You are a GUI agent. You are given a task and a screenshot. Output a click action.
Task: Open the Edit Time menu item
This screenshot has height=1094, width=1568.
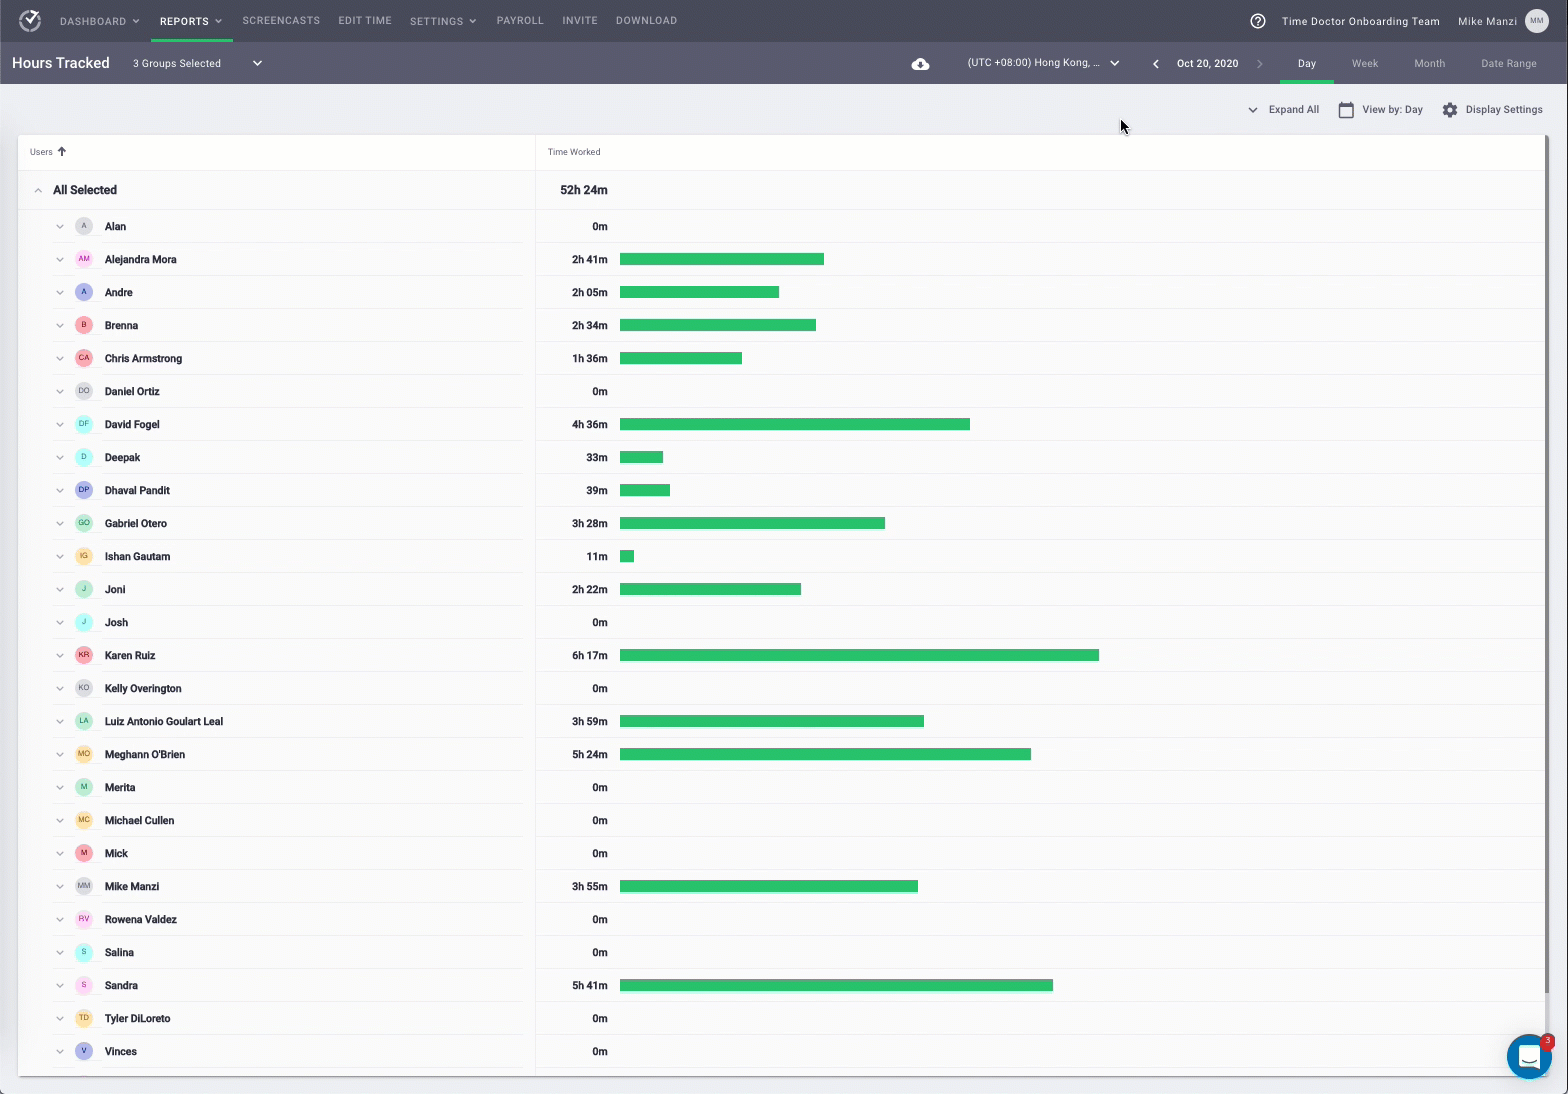pos(365,20)
